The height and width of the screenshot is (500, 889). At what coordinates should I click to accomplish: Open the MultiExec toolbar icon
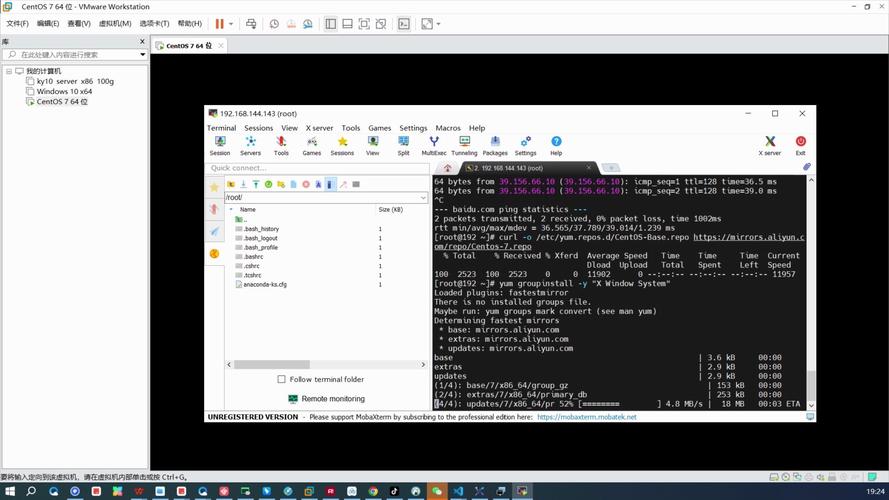tap(434, 146)
